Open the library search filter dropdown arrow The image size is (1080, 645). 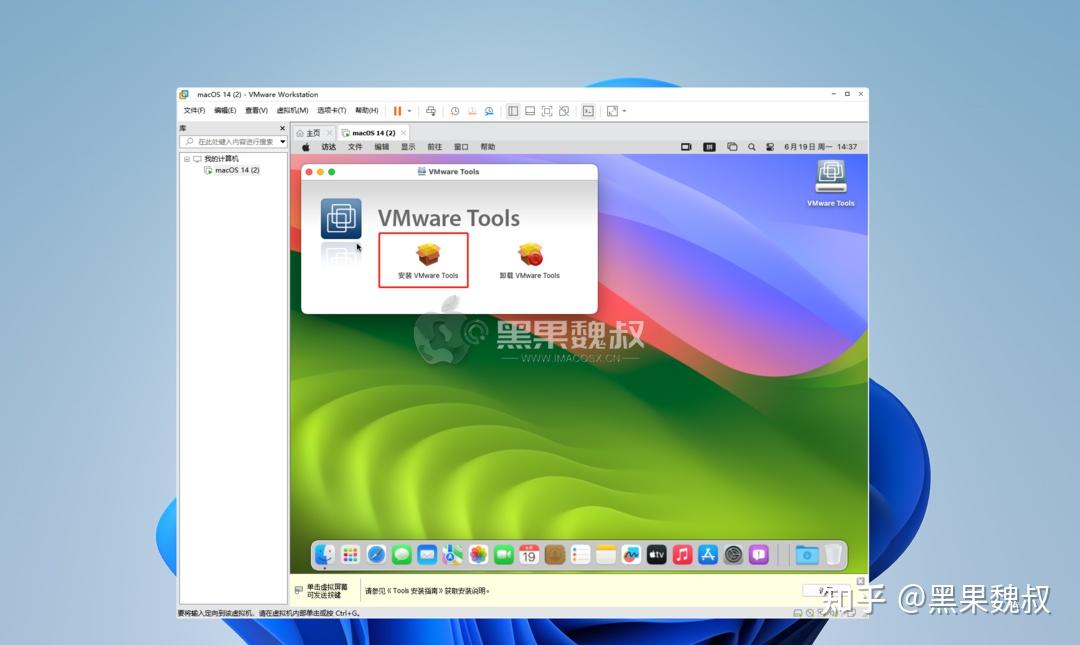(282, 141)
